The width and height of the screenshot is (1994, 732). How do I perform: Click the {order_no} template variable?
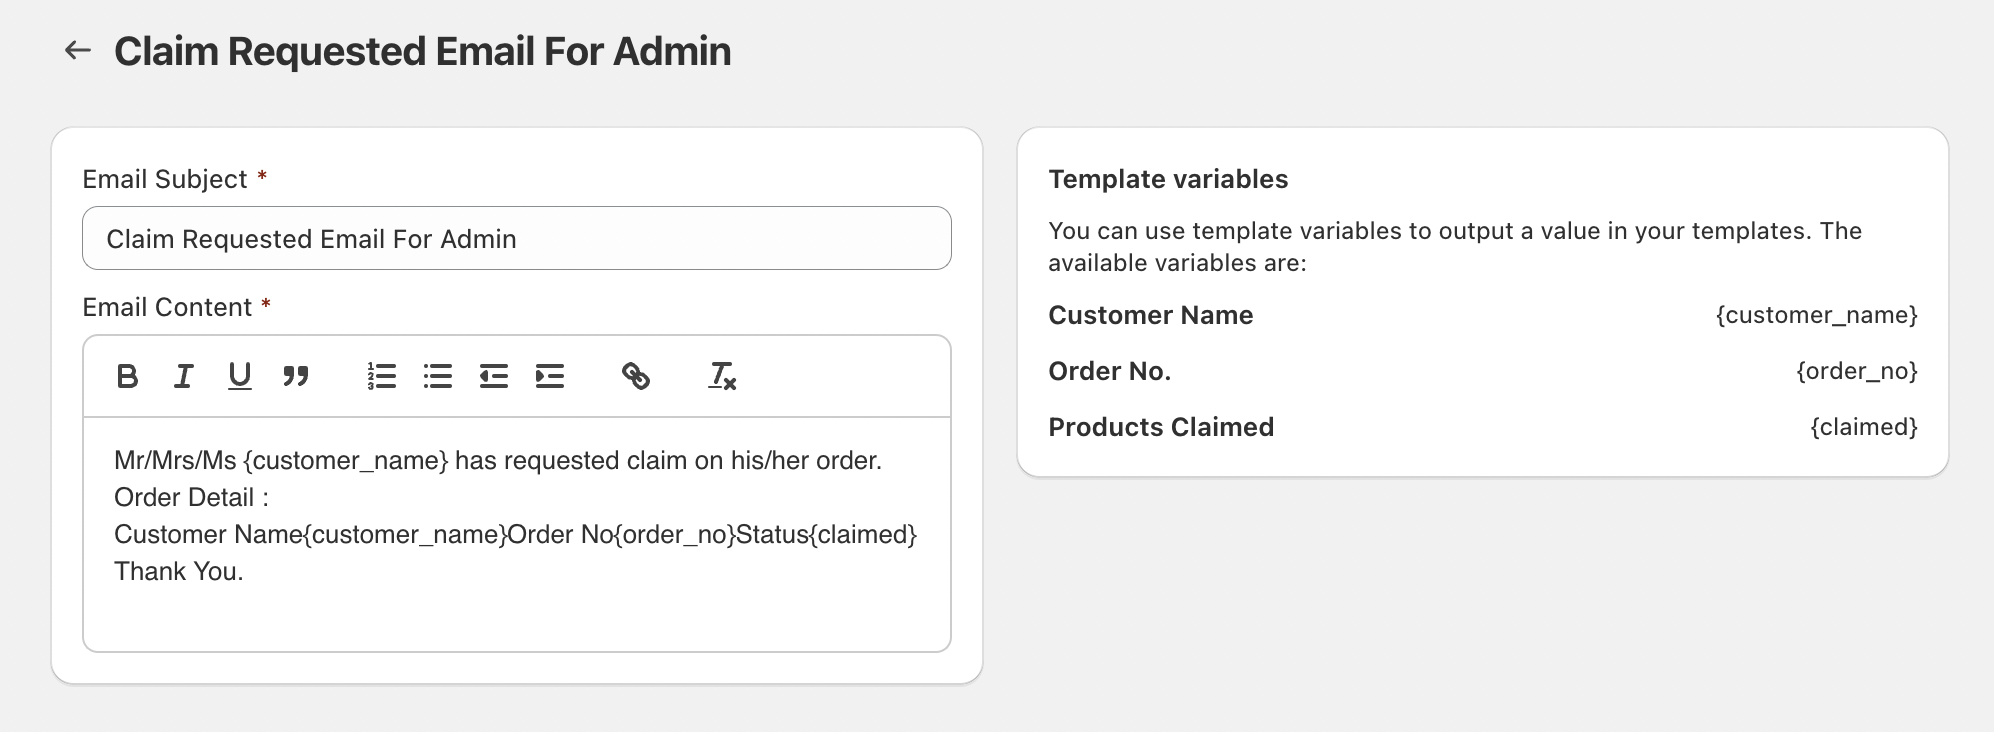tap(1856, 371)
